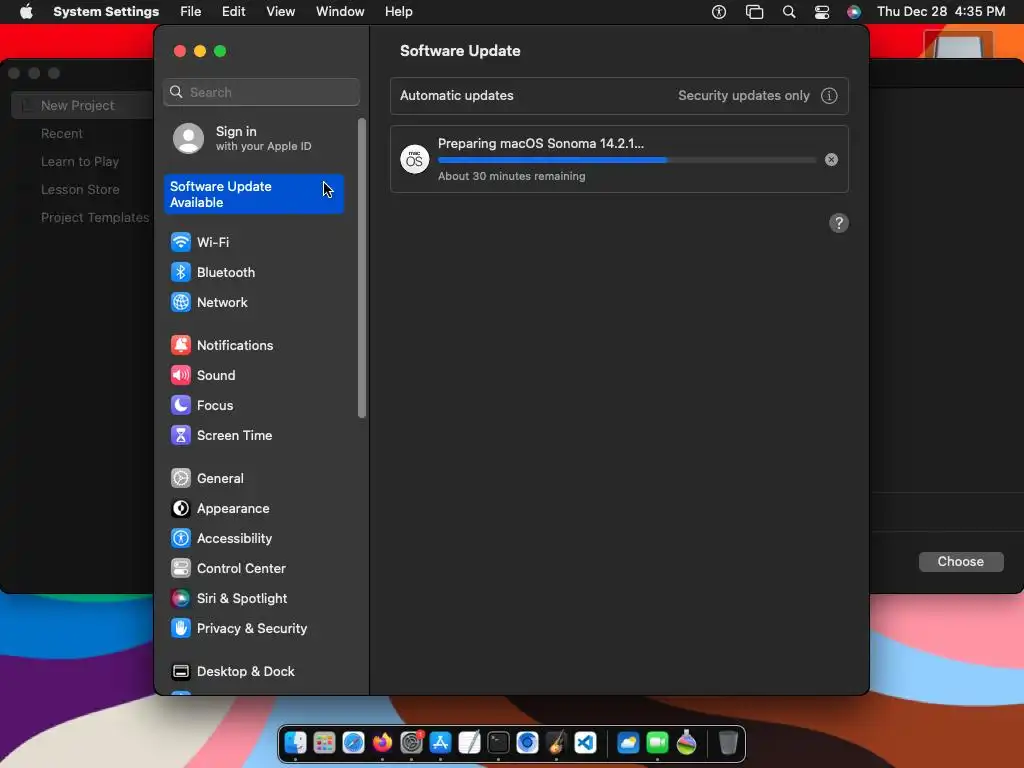The image size is (1024, 768).
Task: Open Weather app from the Dock
Action: pos(628,743)
